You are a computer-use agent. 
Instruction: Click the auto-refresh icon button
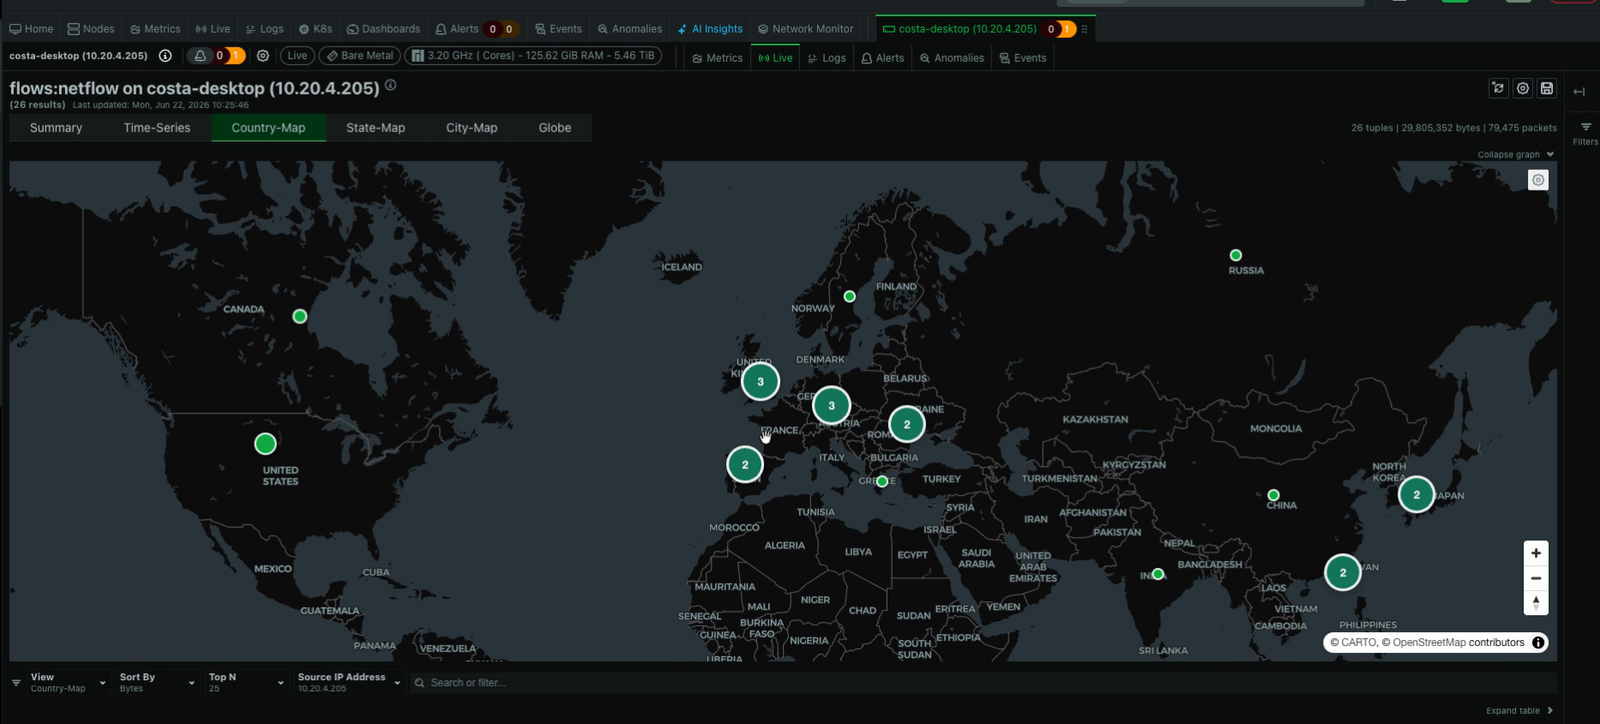click(1498, 88)
